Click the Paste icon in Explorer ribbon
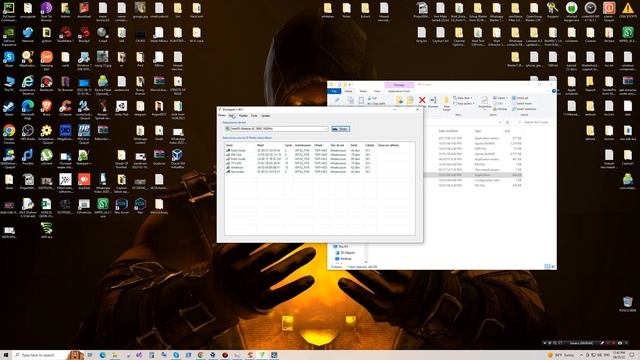Viewport: 640px width, 360px height. (361, 101)
